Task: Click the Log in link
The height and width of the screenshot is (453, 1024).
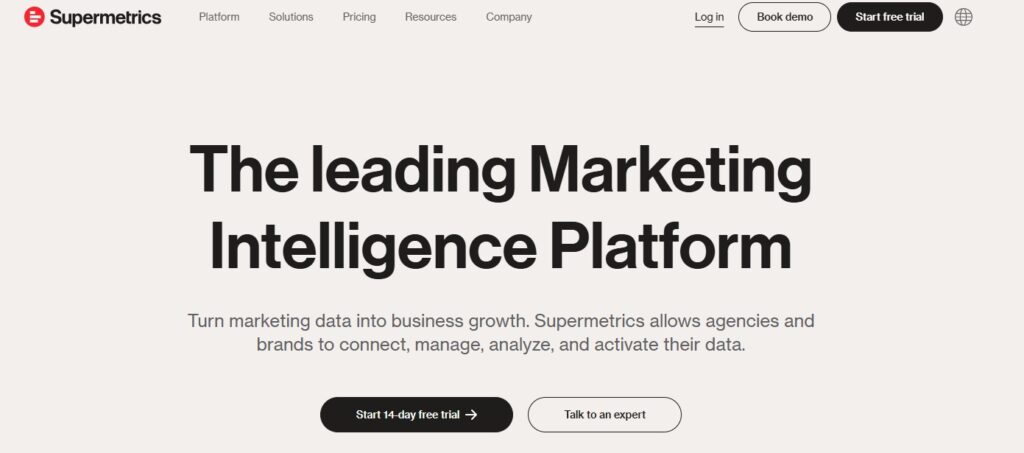Action: coord(709,17)
